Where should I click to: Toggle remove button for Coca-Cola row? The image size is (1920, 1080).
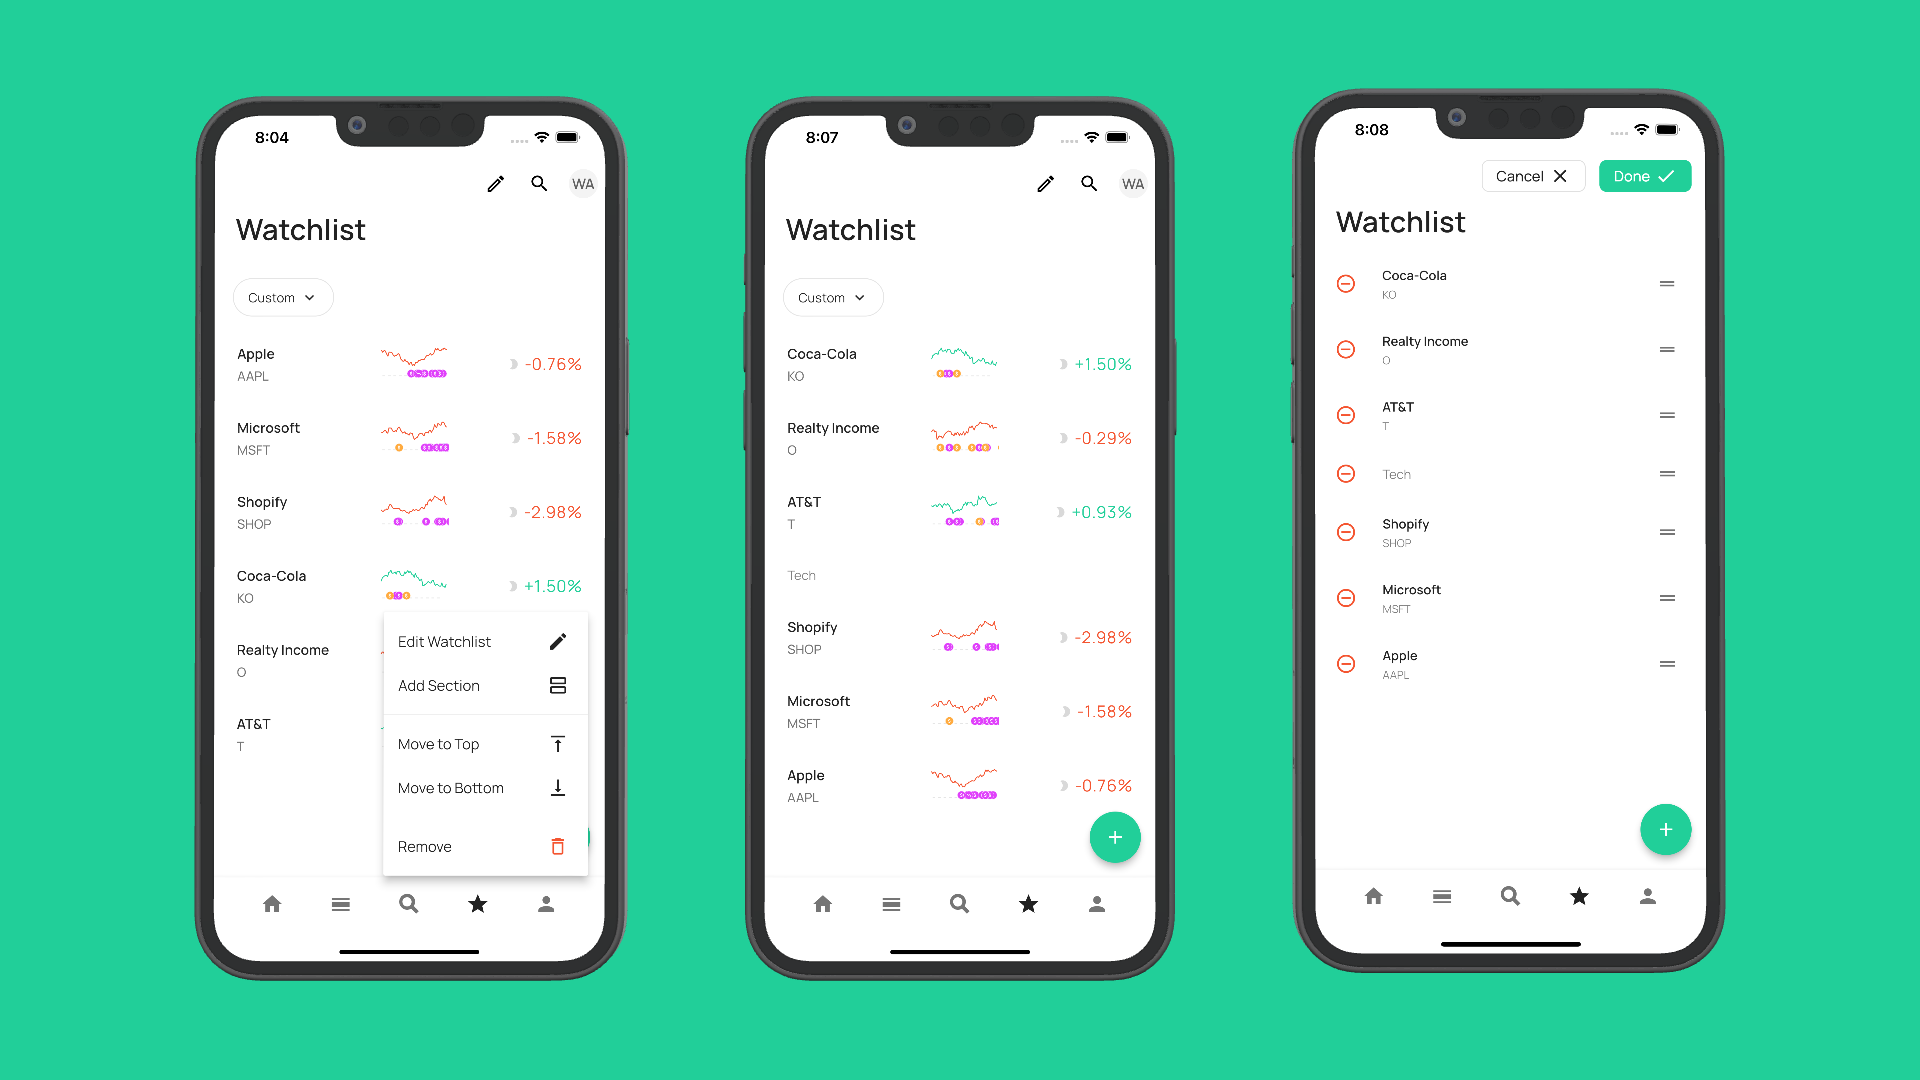click(x=1346, y=282)
